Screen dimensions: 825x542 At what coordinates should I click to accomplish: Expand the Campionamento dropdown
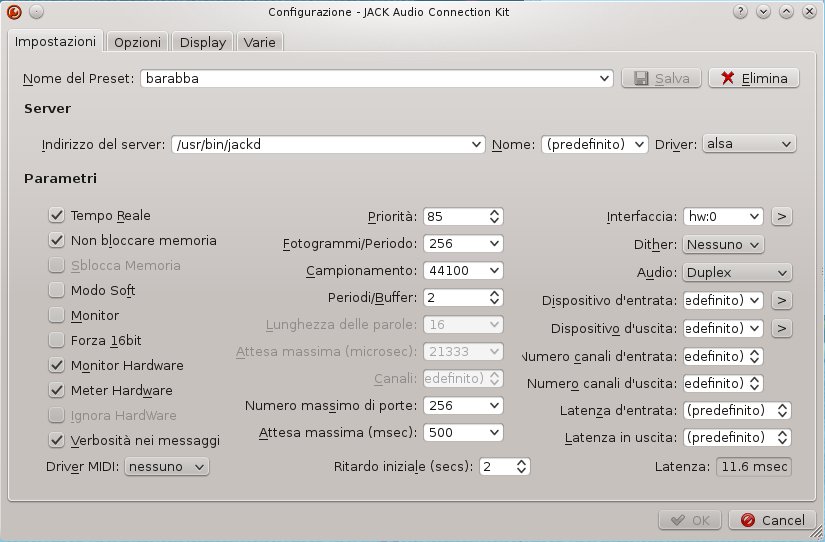463,271
